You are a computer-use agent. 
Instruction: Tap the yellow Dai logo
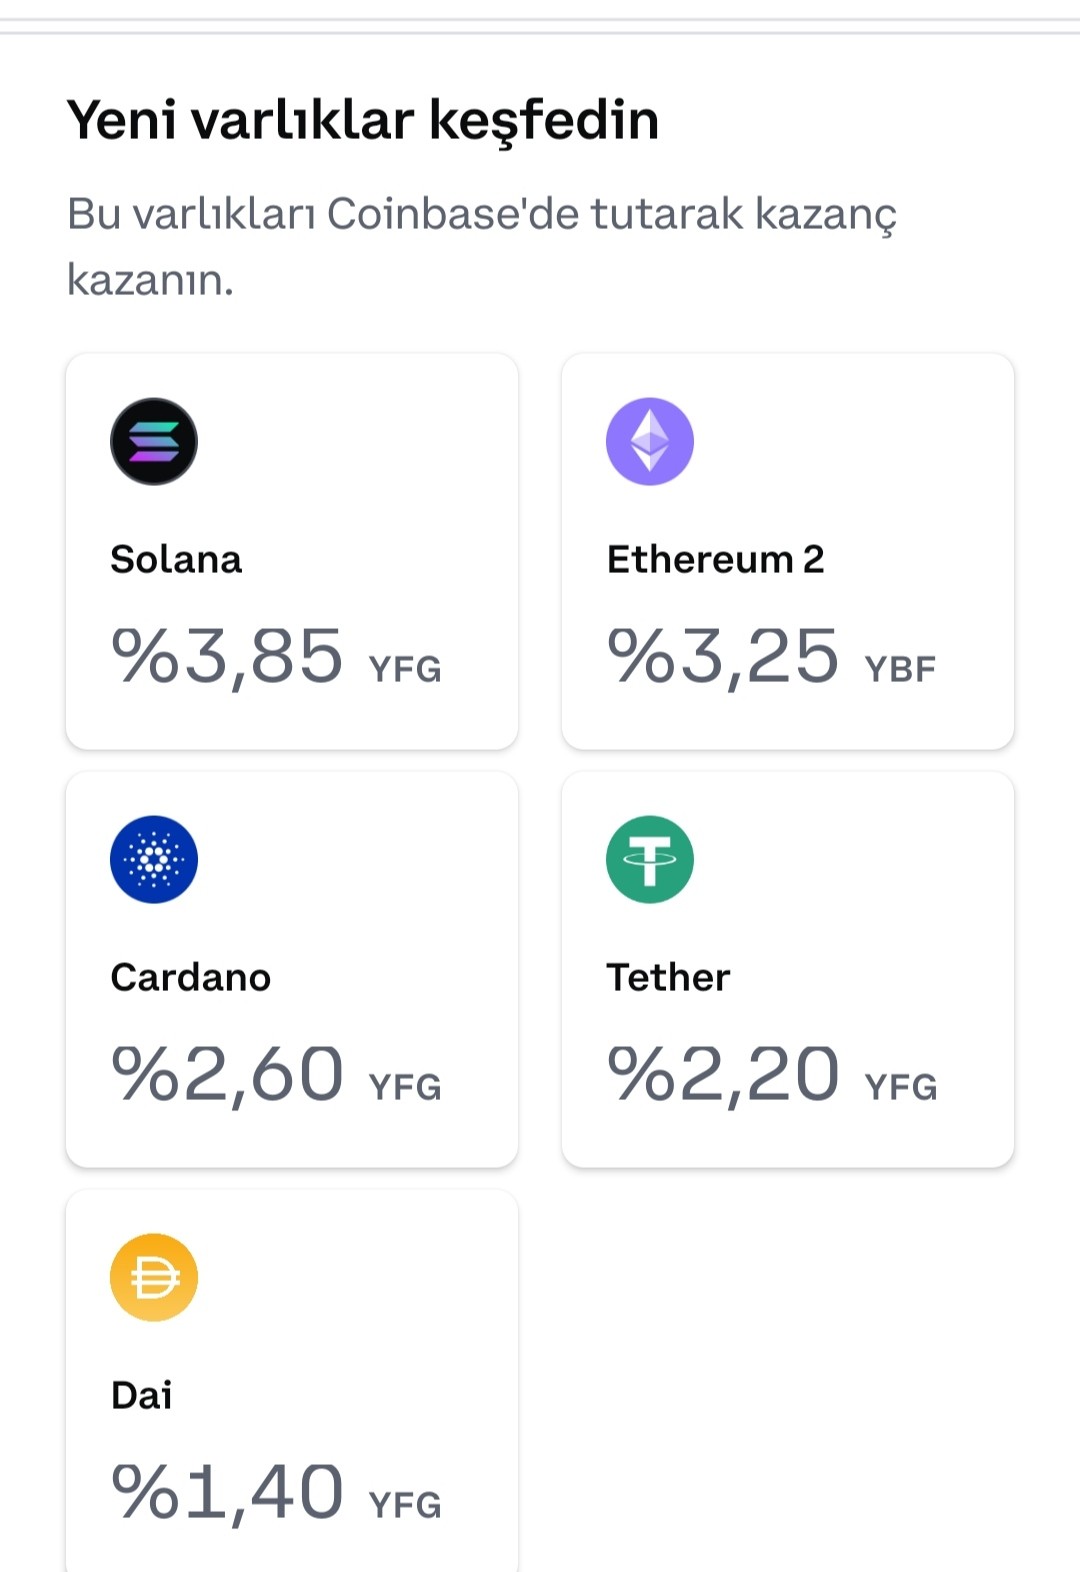pyautogui.click(x=154, y=1278)
